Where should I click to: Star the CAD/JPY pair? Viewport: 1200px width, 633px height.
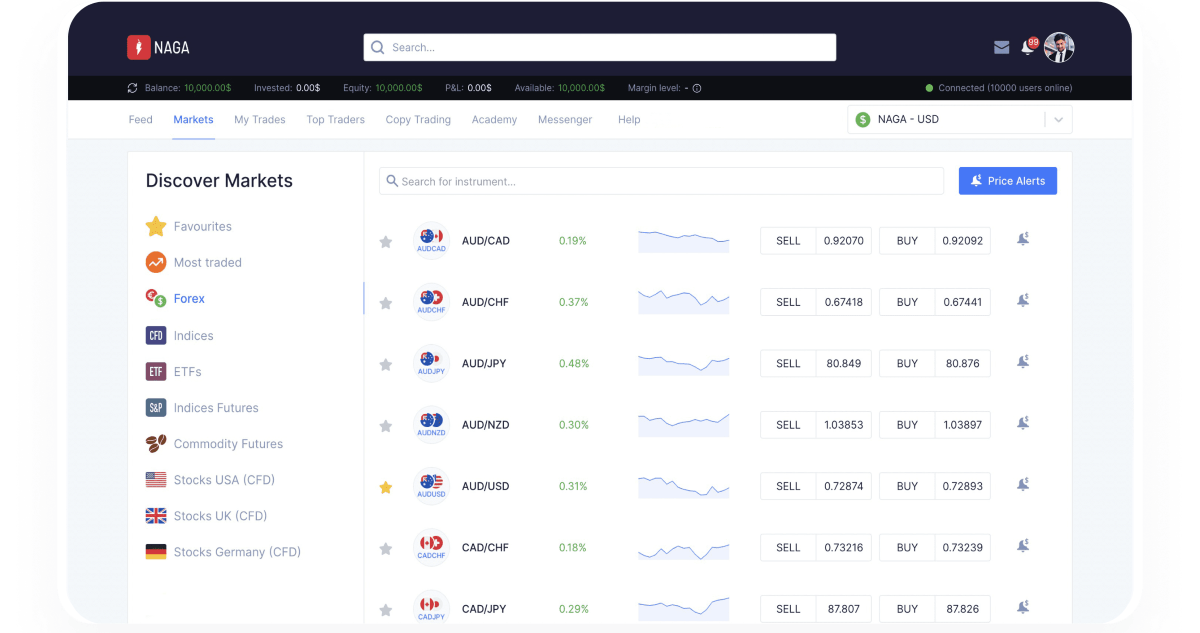click(x=386, y=609)
